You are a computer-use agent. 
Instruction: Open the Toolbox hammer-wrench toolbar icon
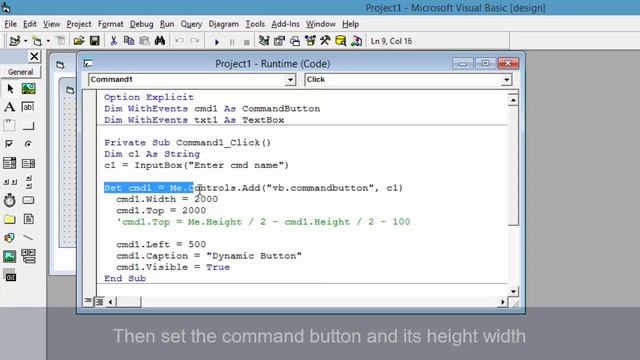[x=325, y=41]
